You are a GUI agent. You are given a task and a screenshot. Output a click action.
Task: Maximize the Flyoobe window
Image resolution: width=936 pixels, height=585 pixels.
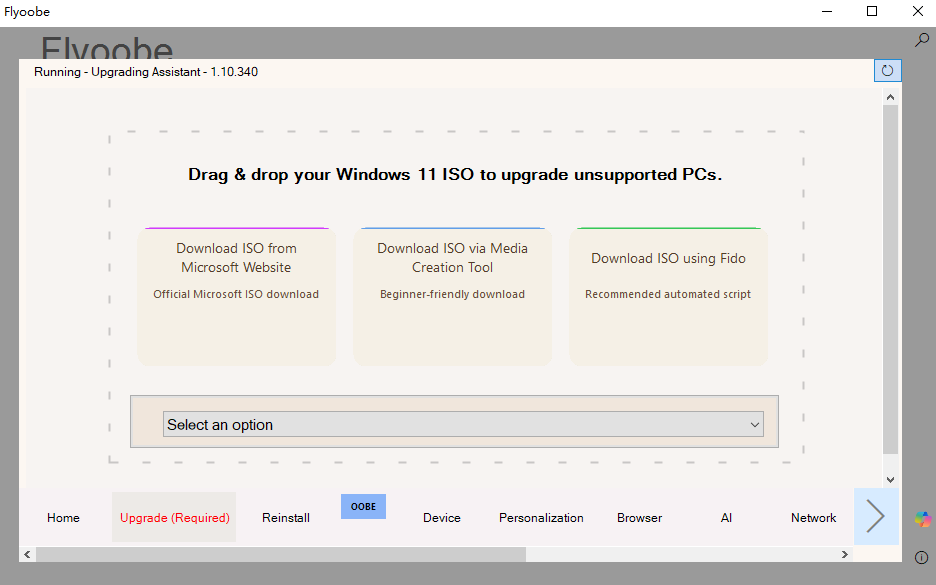872,11
